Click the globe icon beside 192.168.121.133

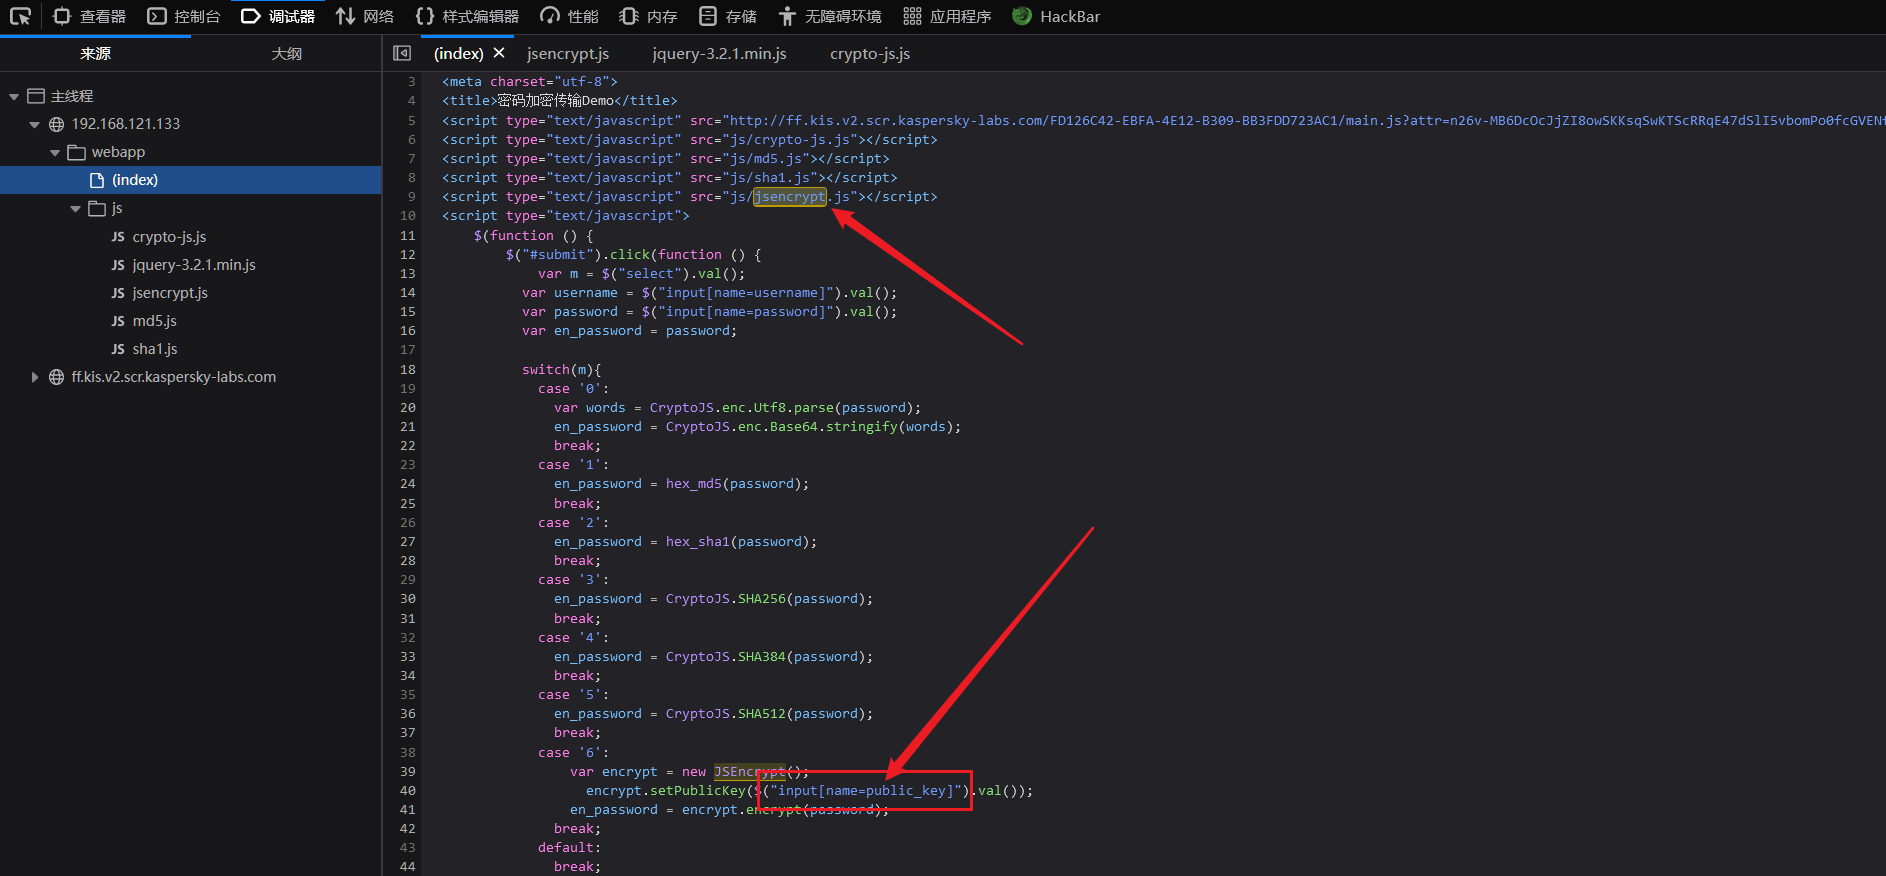pyautogui.click(x=57, y=124)
